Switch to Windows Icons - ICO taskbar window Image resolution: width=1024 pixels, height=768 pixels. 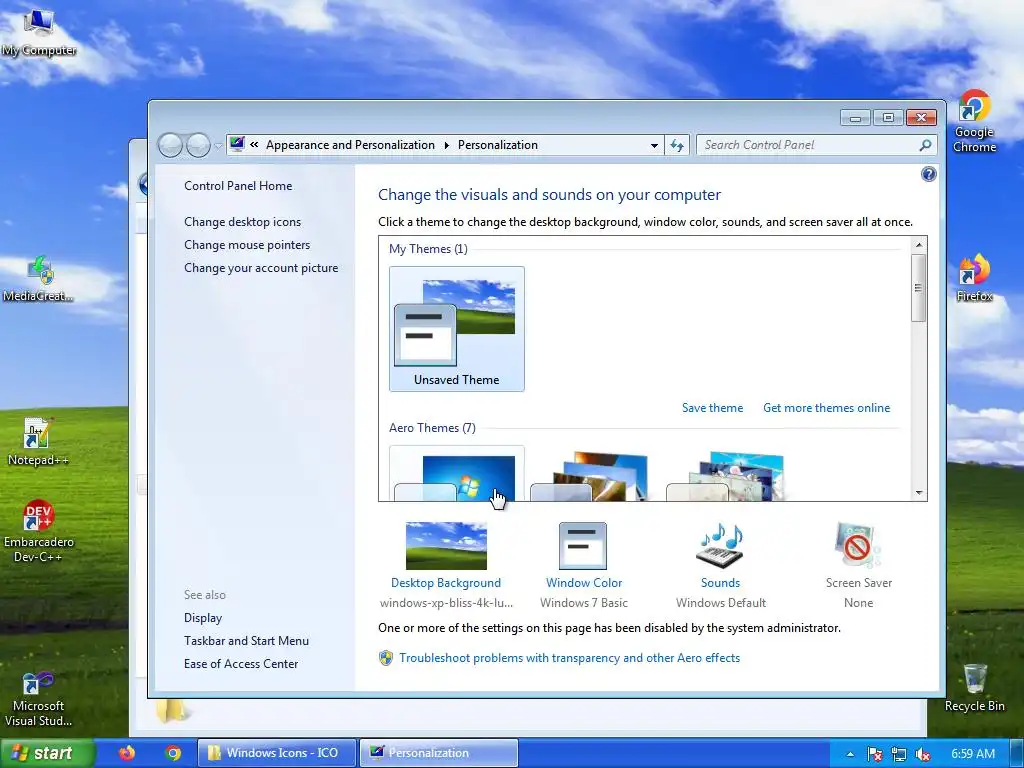pyautogui.click(x=277, y=753)
